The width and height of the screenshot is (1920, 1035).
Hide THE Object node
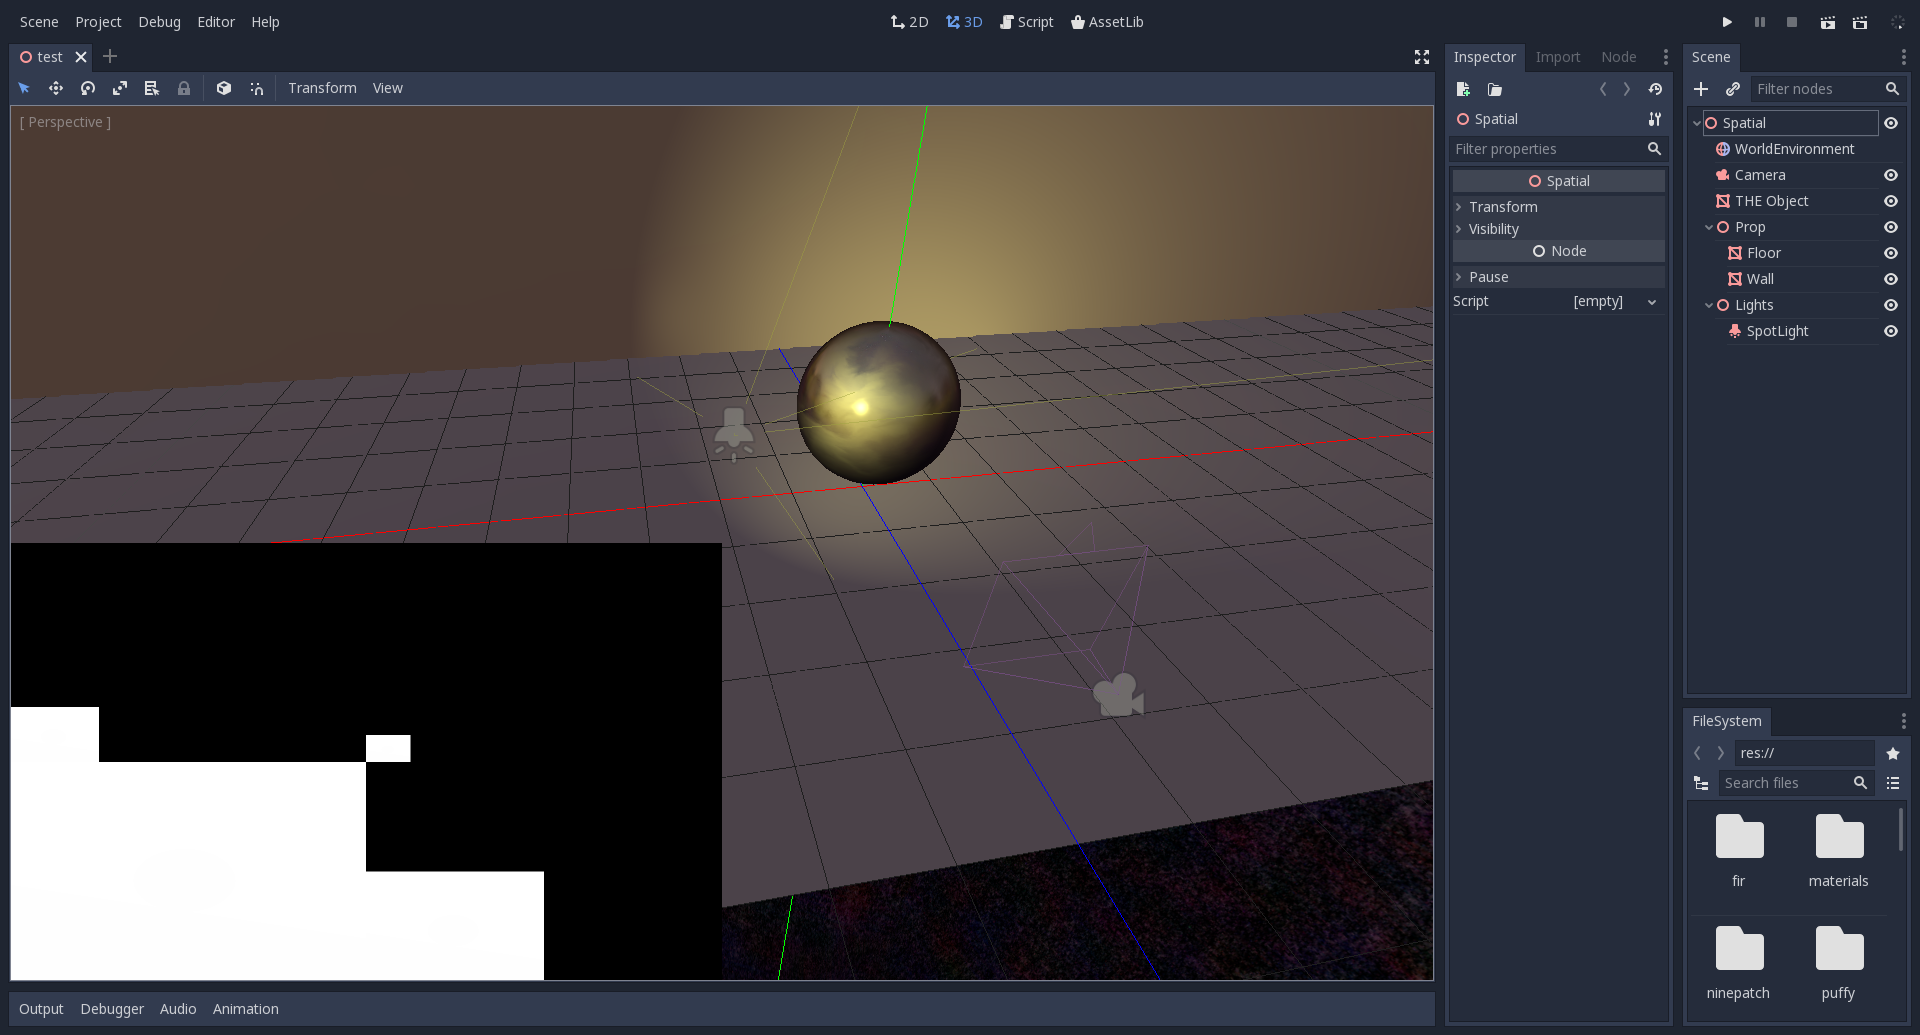(x=1891, y=201)
